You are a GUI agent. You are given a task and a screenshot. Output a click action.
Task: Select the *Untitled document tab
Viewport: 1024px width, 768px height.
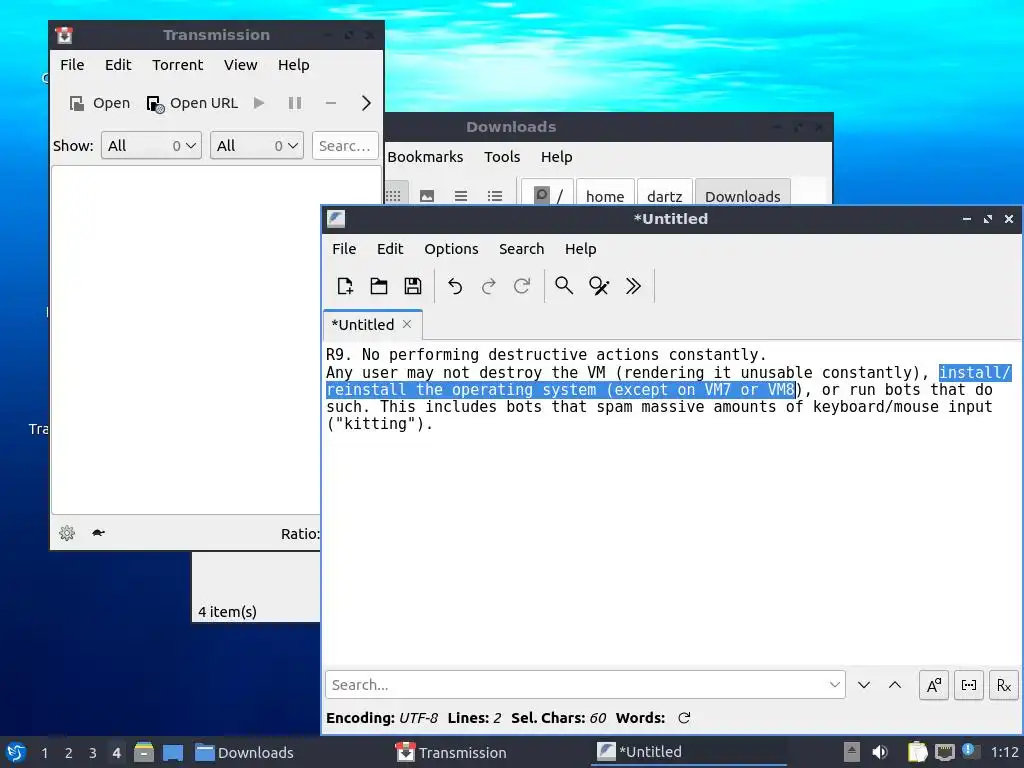373,325
